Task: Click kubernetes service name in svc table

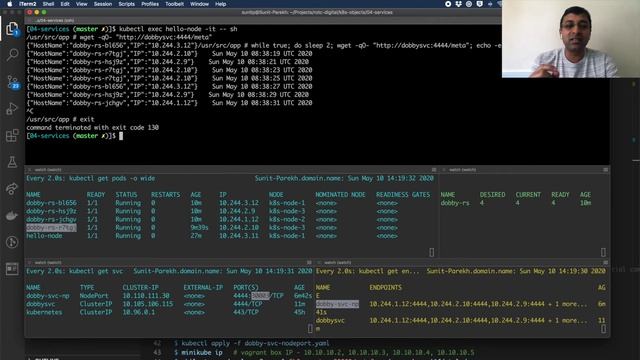Action: point(44,312)
